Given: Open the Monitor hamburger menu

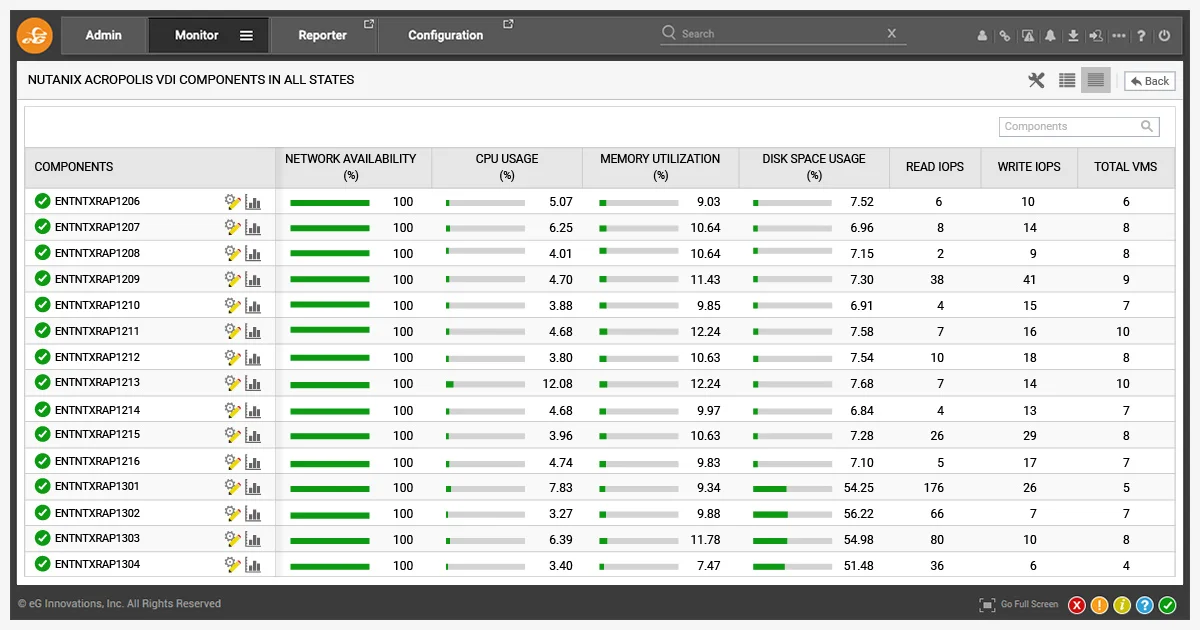Looking at the screenshot, I should [x=246, y=36].
